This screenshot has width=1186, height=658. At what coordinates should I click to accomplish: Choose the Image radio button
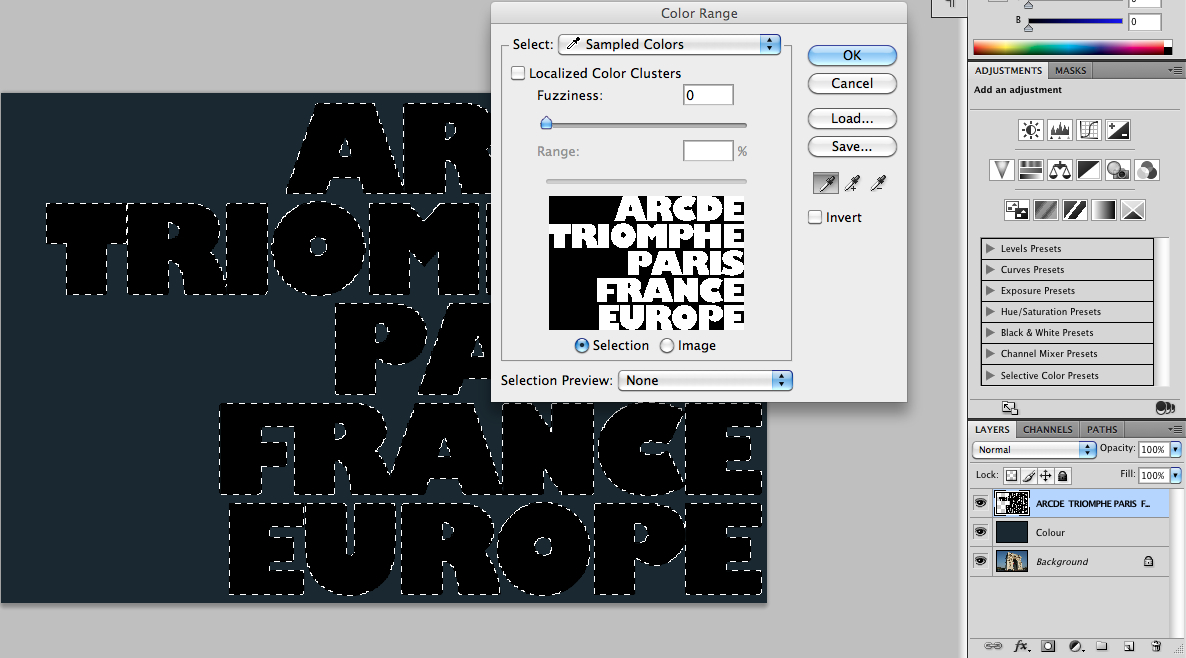pyautogui.click(x=667, y=346)
